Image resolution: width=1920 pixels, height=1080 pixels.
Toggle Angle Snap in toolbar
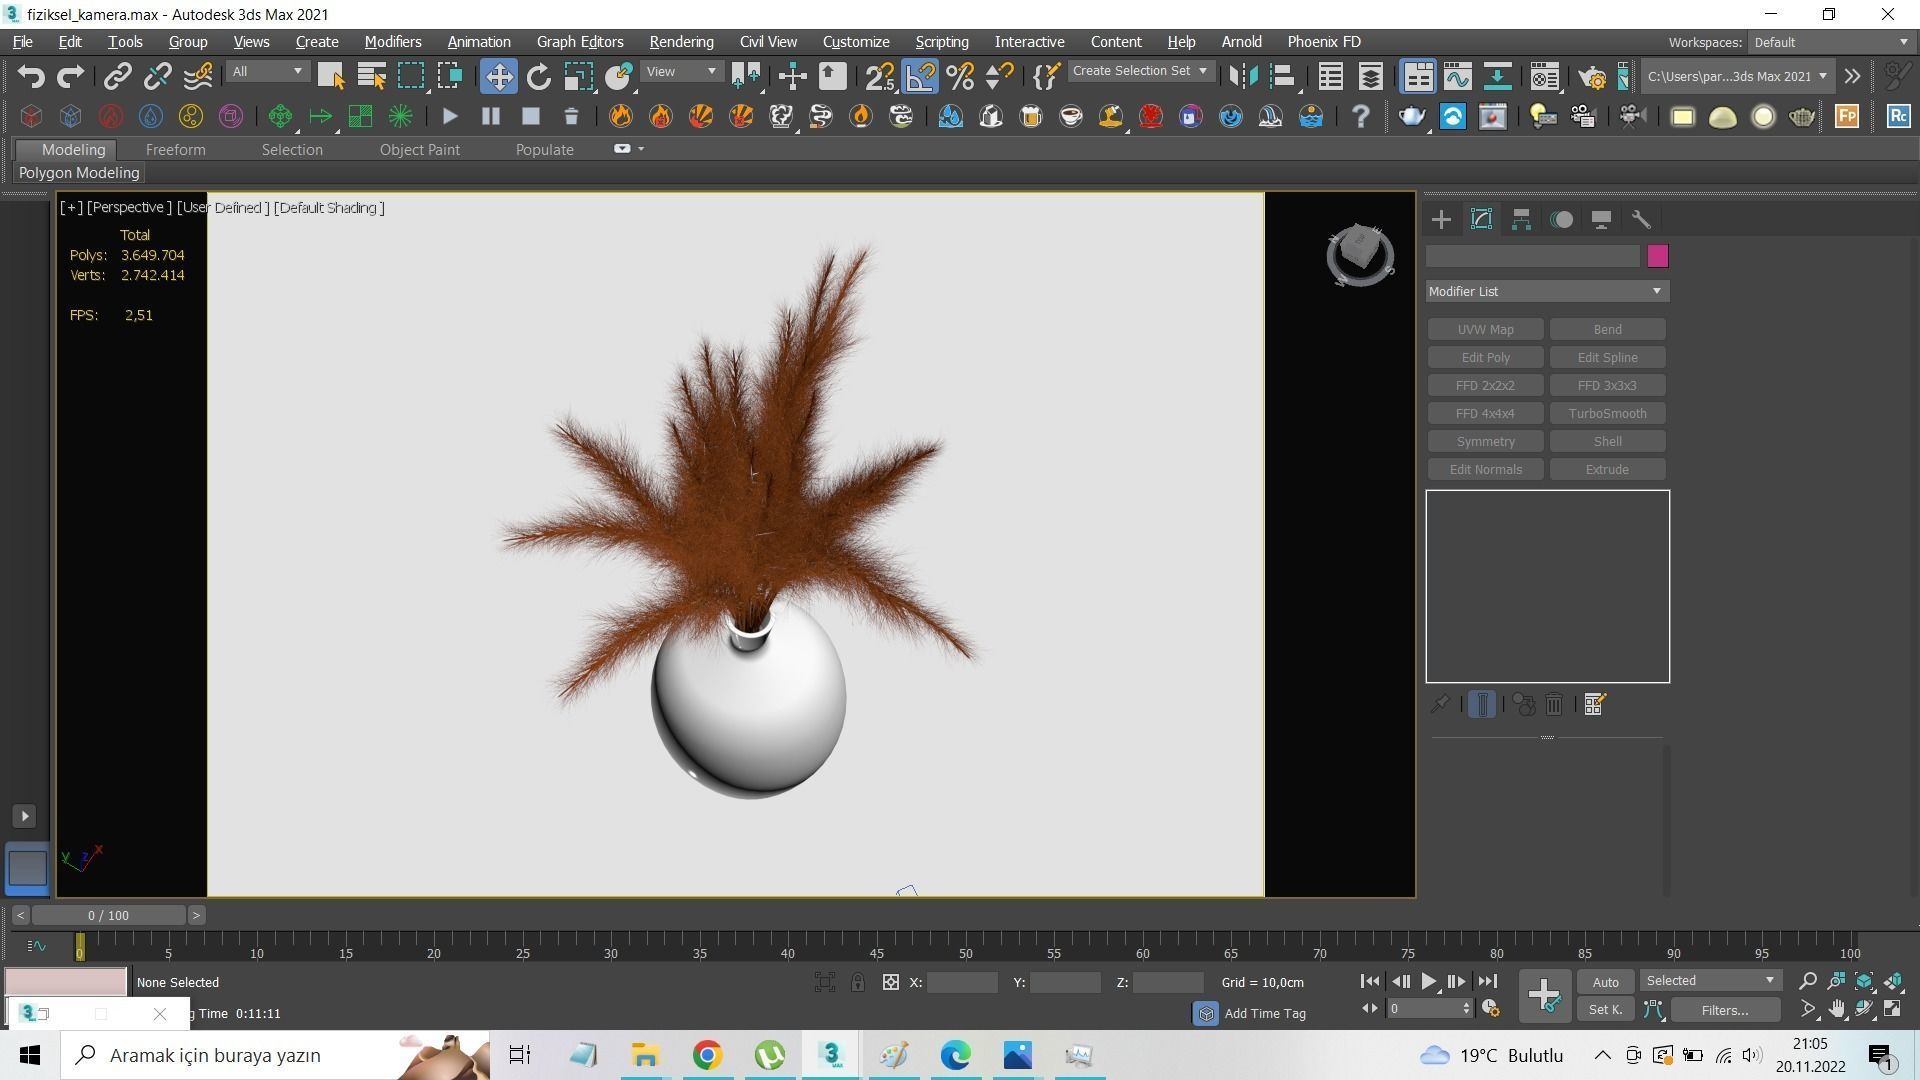(920, 76)
